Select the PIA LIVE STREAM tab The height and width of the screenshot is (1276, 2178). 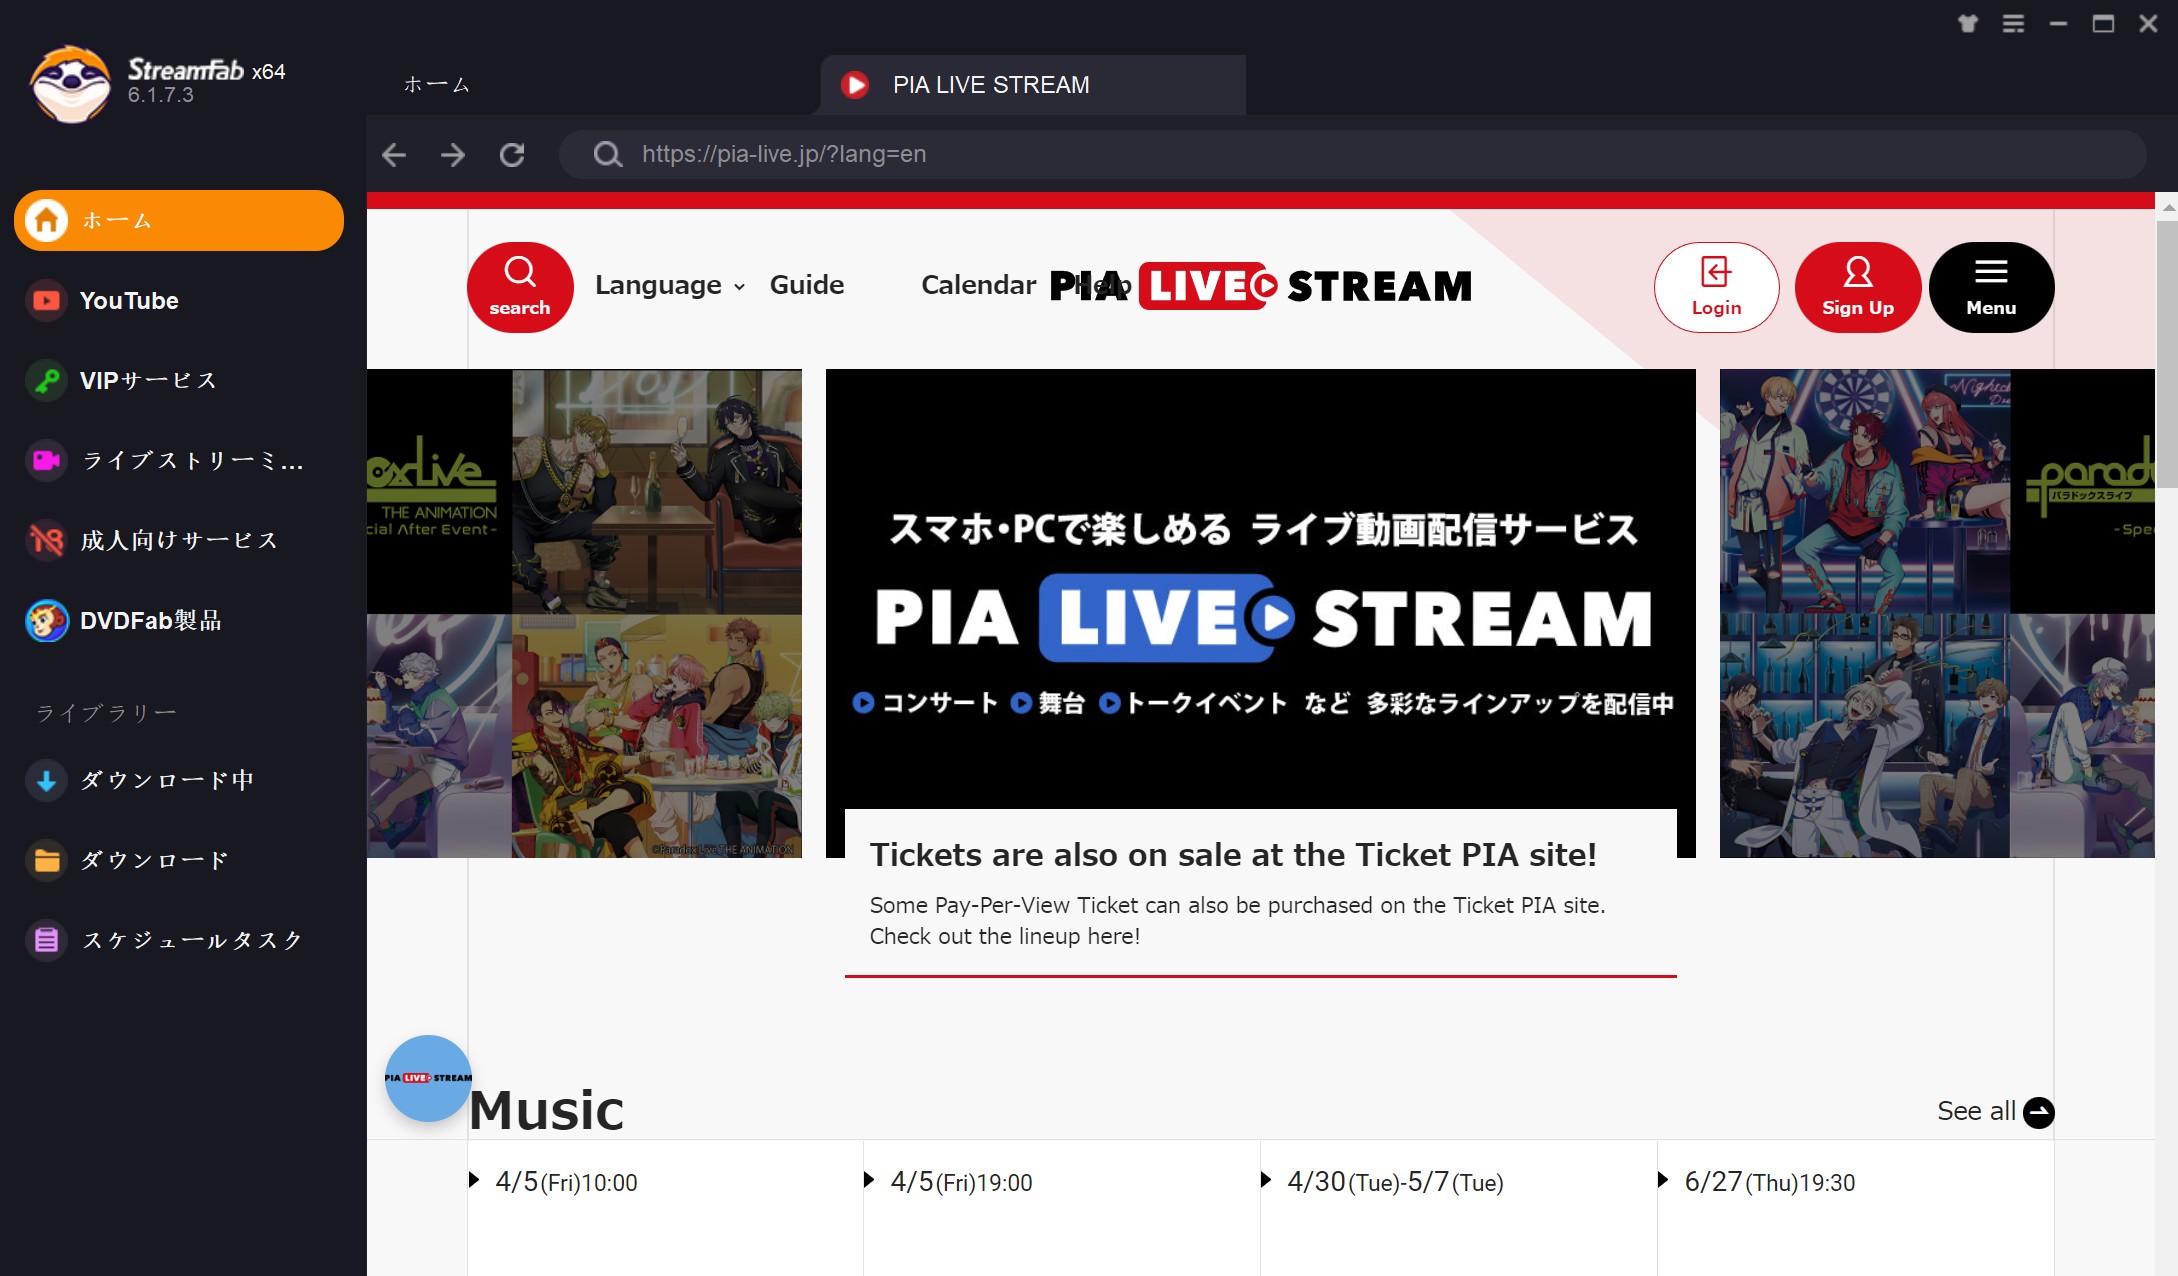point(1033,85)
